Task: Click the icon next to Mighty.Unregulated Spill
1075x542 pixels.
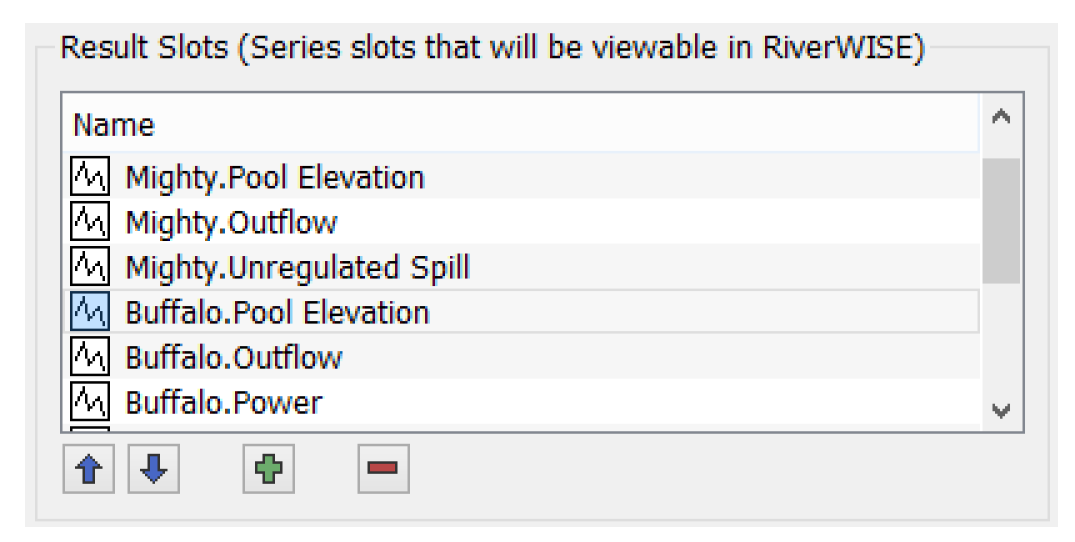Action: [x=90, y=268]
